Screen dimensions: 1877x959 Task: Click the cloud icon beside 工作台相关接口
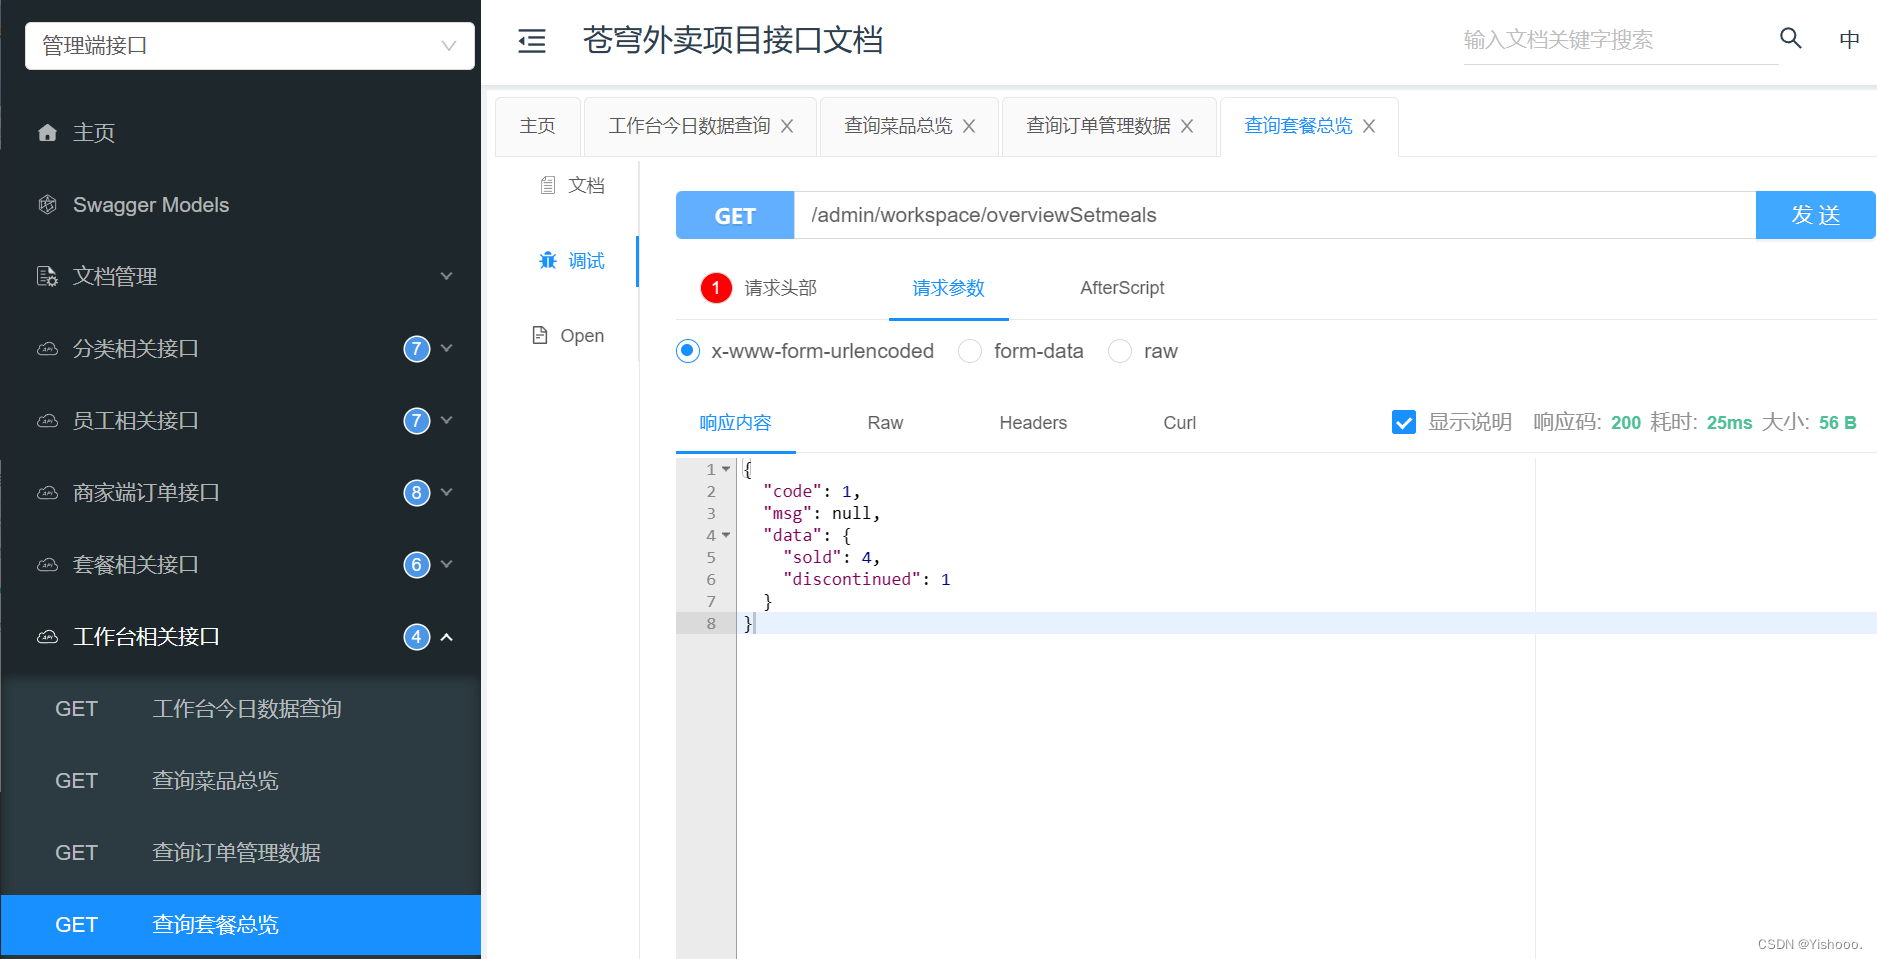coord(47,637)
